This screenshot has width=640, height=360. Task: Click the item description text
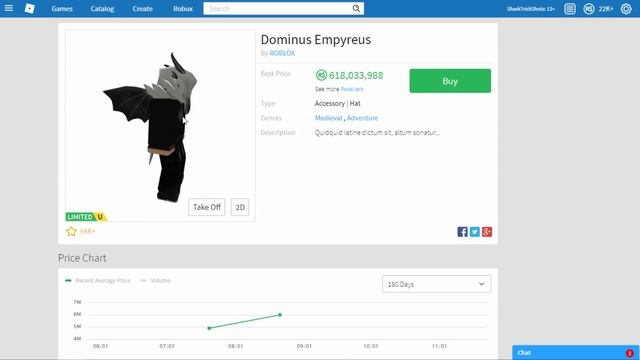[377, 133]
